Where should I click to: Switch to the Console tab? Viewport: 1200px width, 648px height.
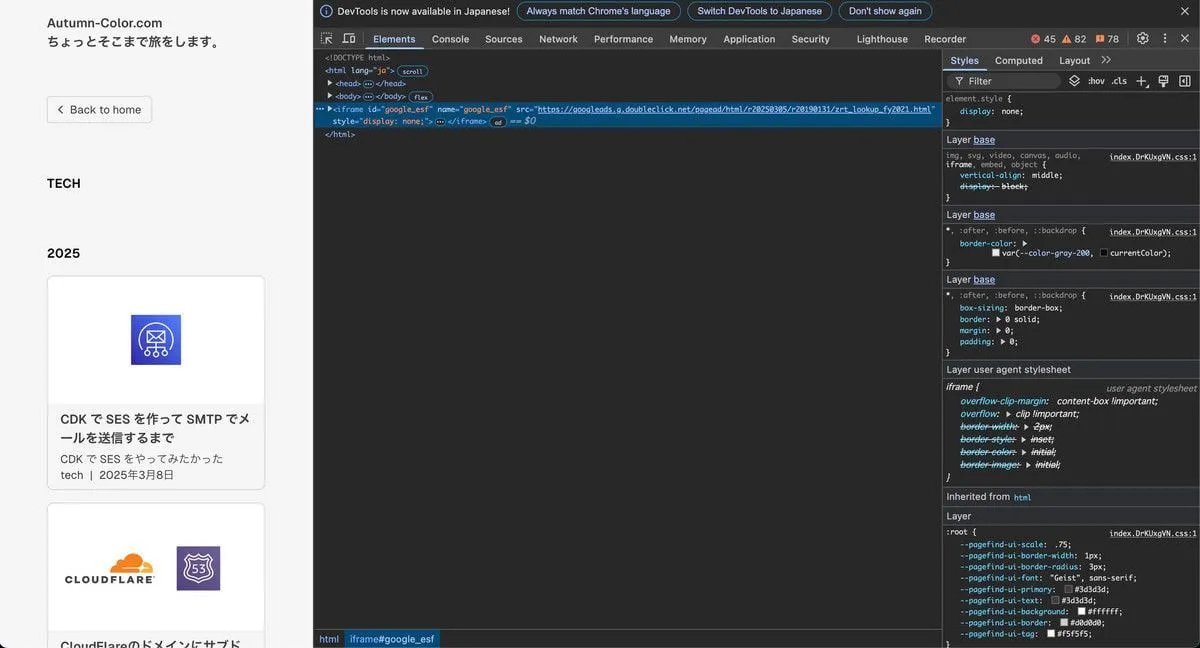[450, 39]
